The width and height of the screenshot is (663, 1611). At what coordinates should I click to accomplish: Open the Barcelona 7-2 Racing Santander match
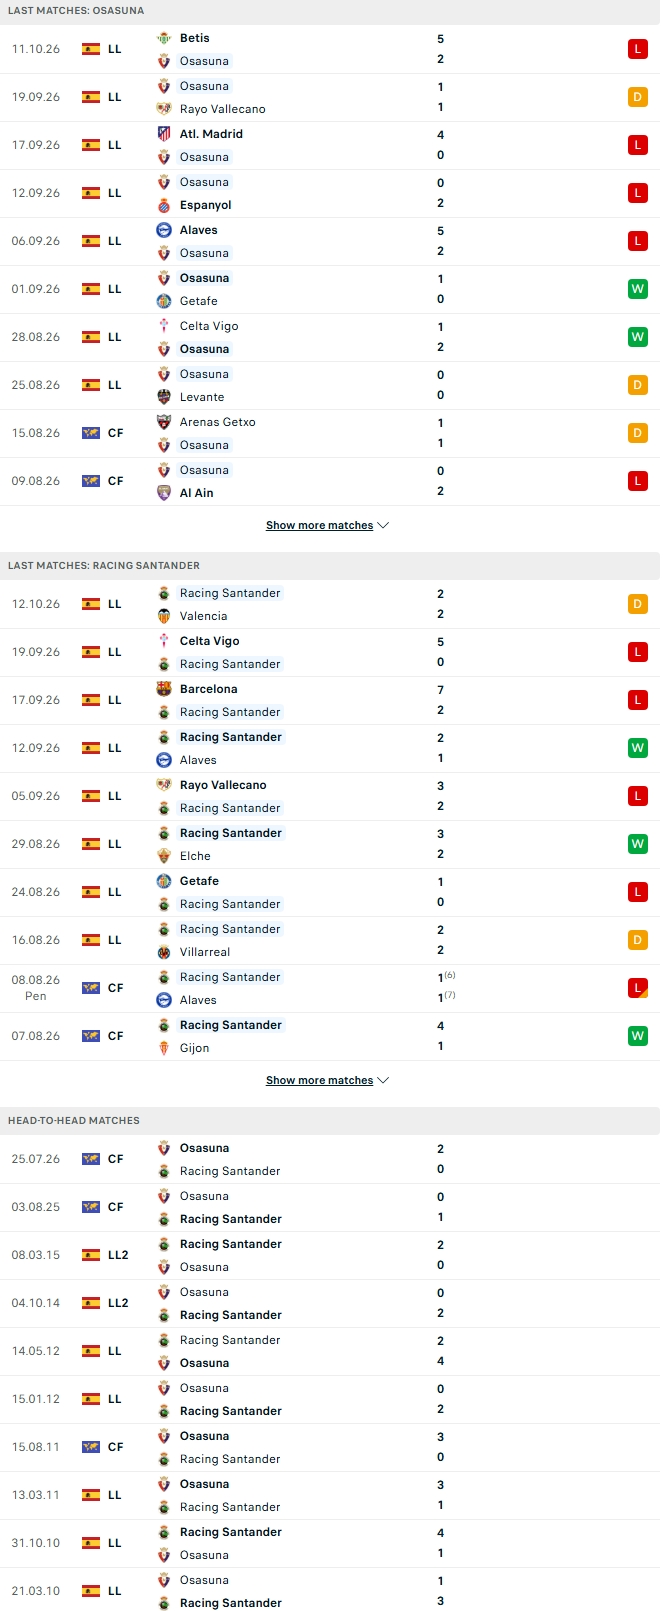[x=330, y=700]
